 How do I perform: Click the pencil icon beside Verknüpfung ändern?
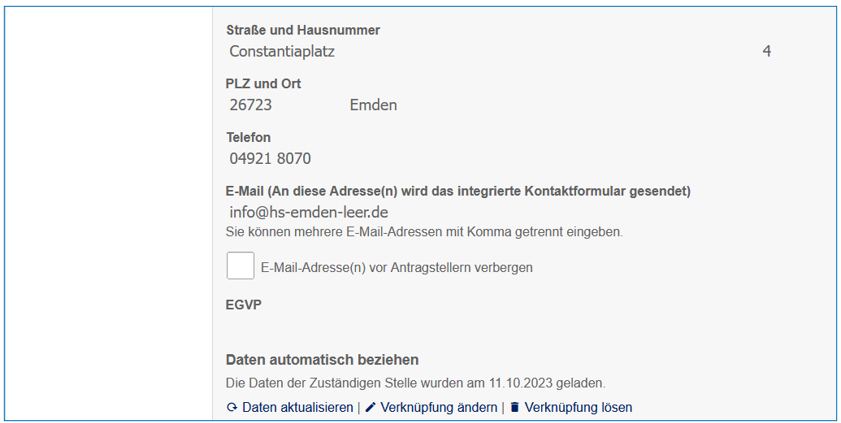(370, 408)
